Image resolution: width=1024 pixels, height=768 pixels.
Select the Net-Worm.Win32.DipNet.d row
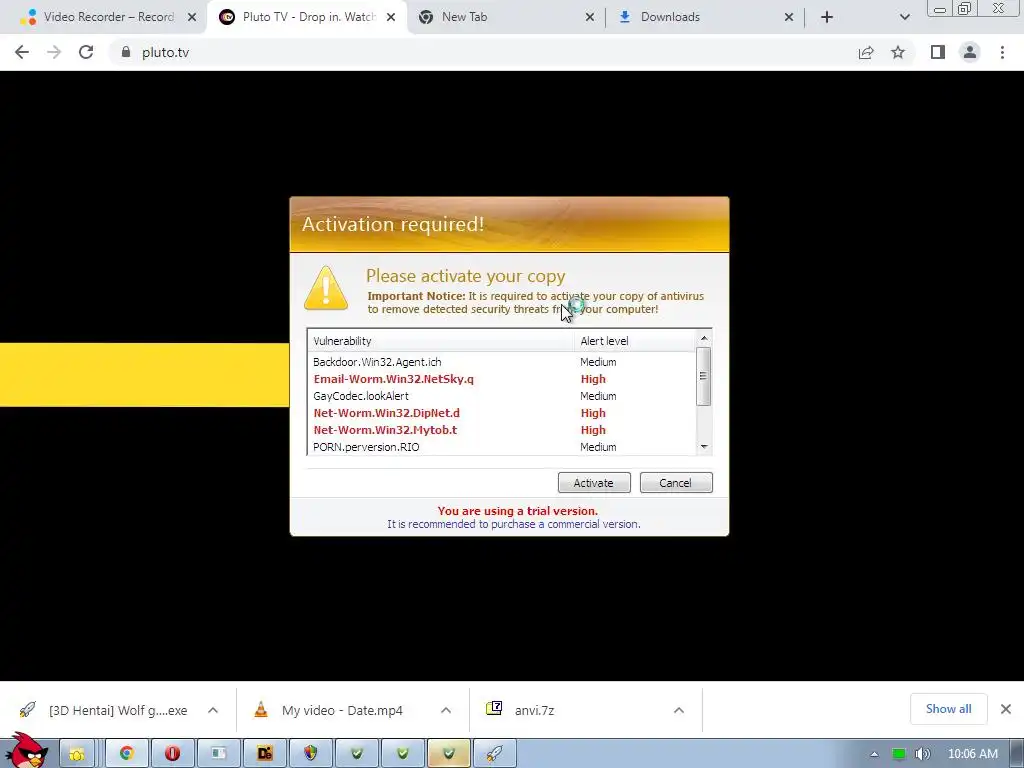[502, 413]
